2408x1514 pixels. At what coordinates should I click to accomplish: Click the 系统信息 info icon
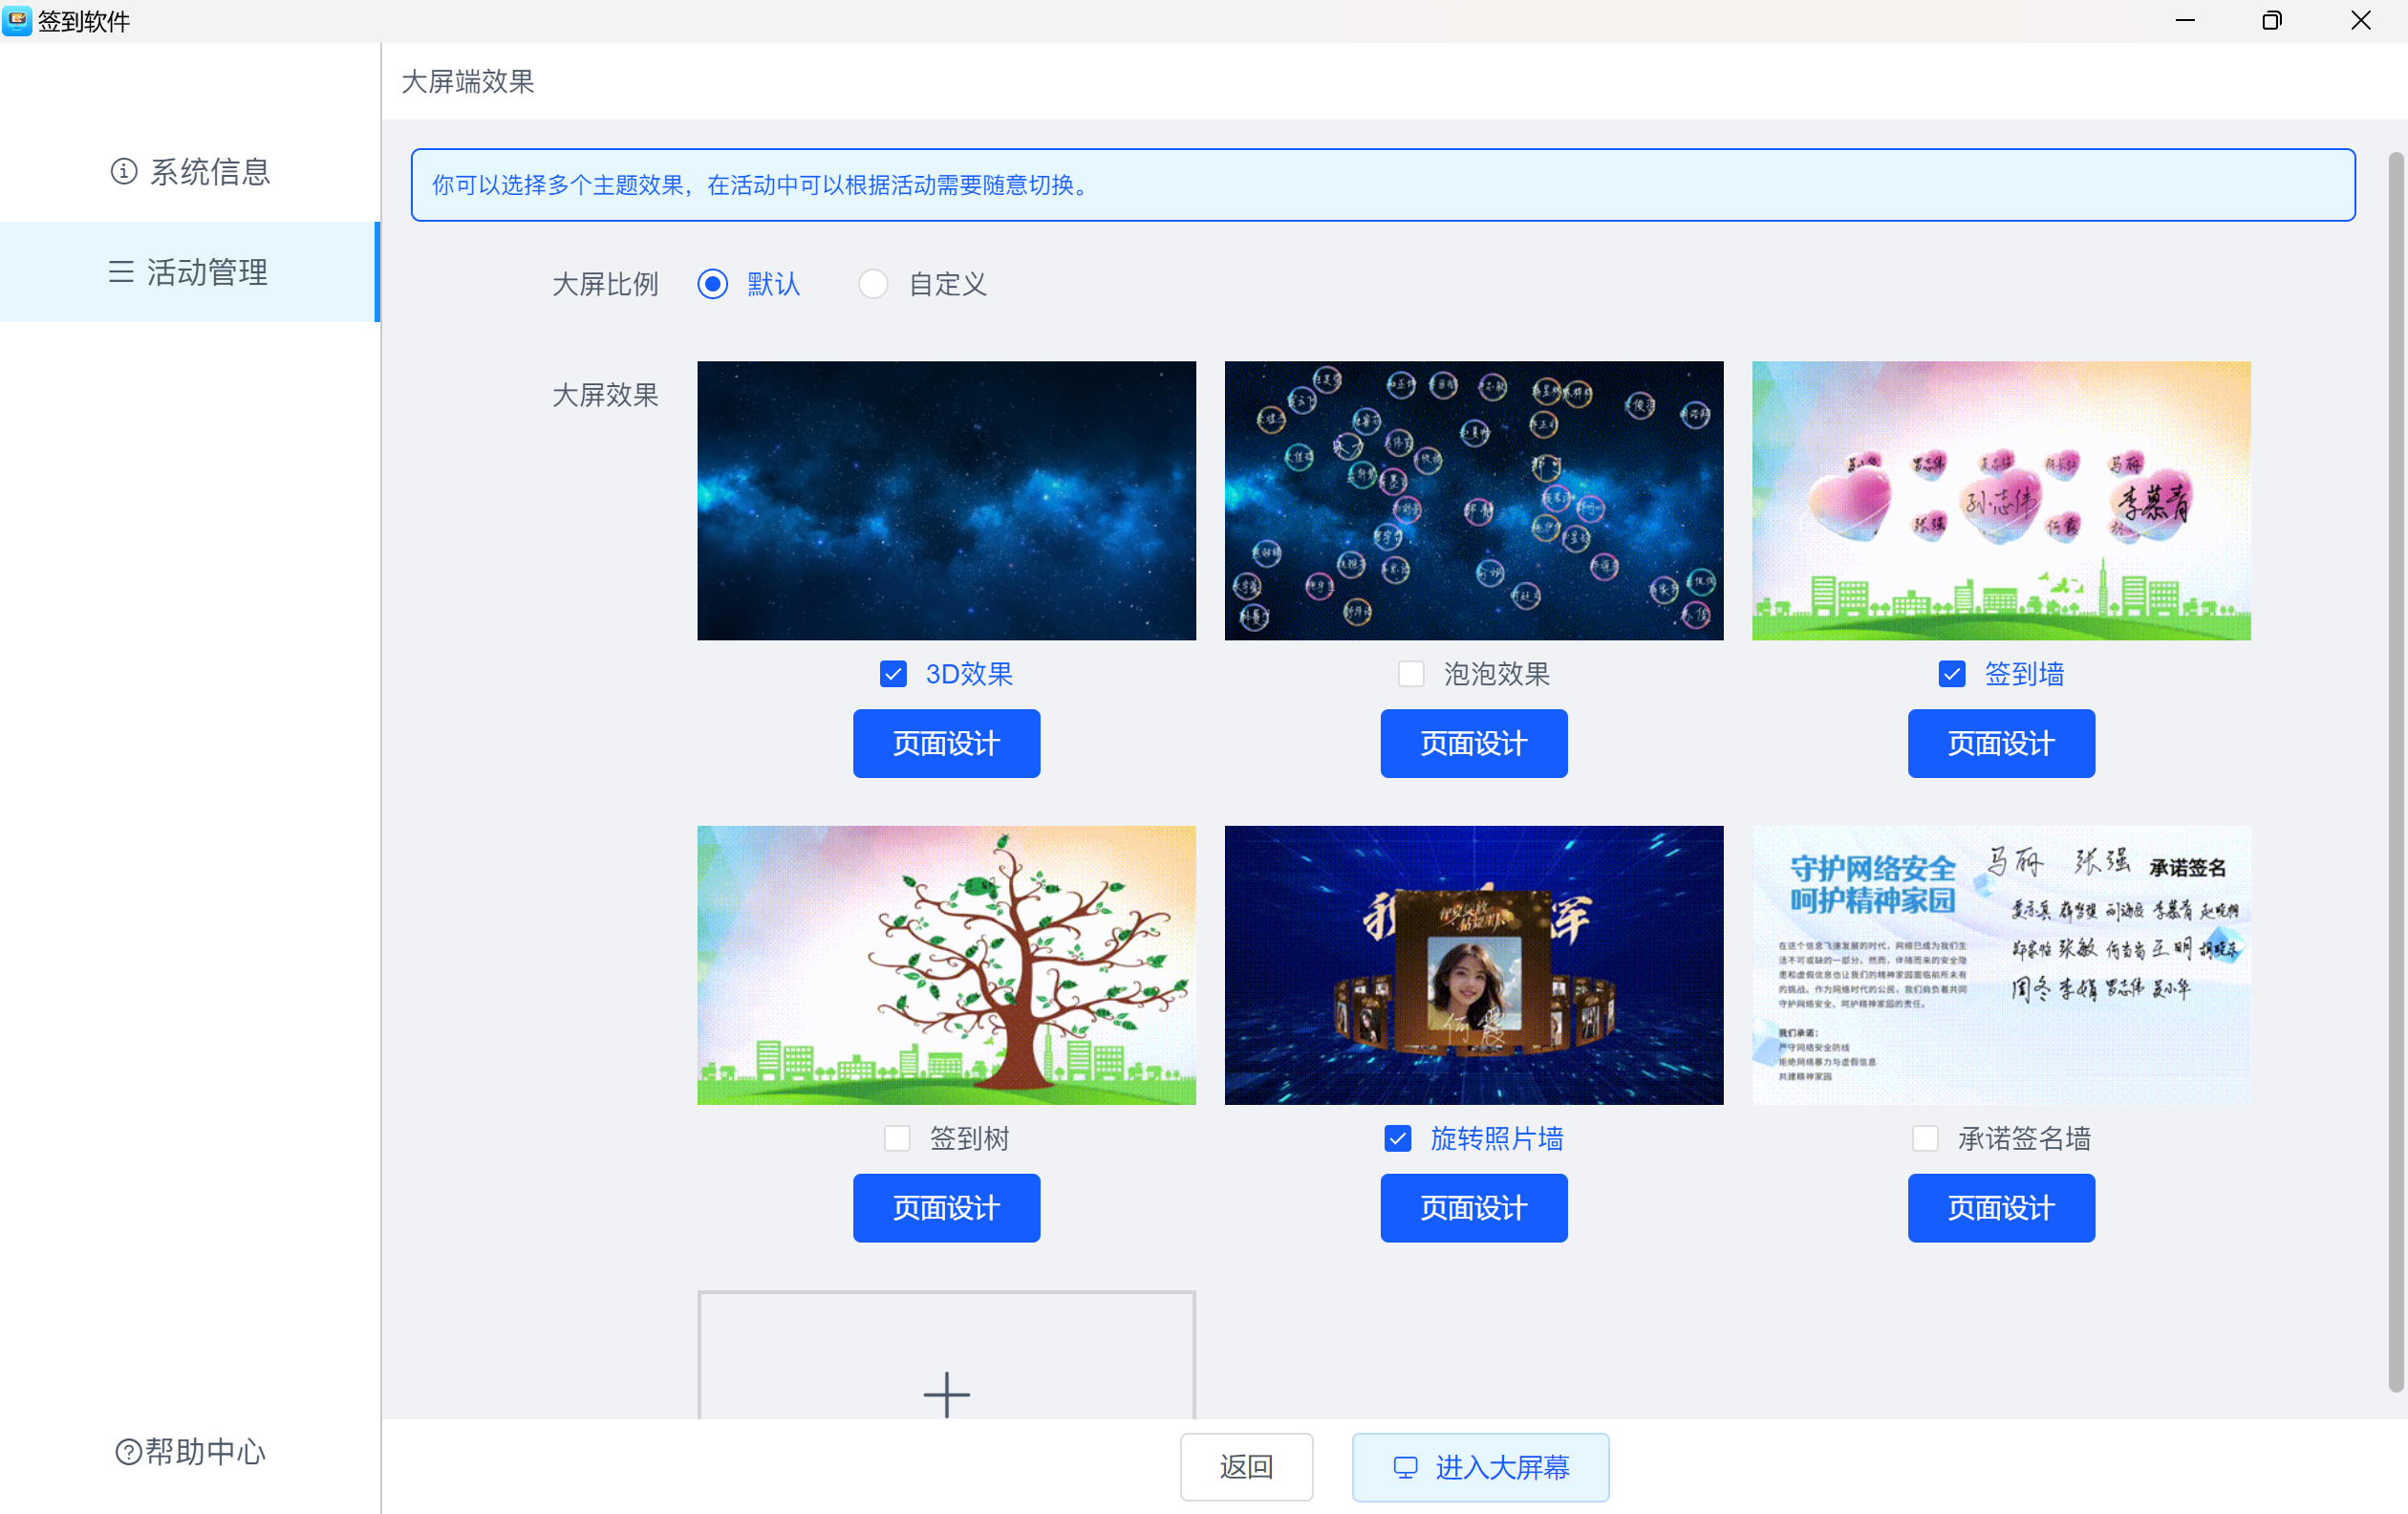tap(123, 172)
